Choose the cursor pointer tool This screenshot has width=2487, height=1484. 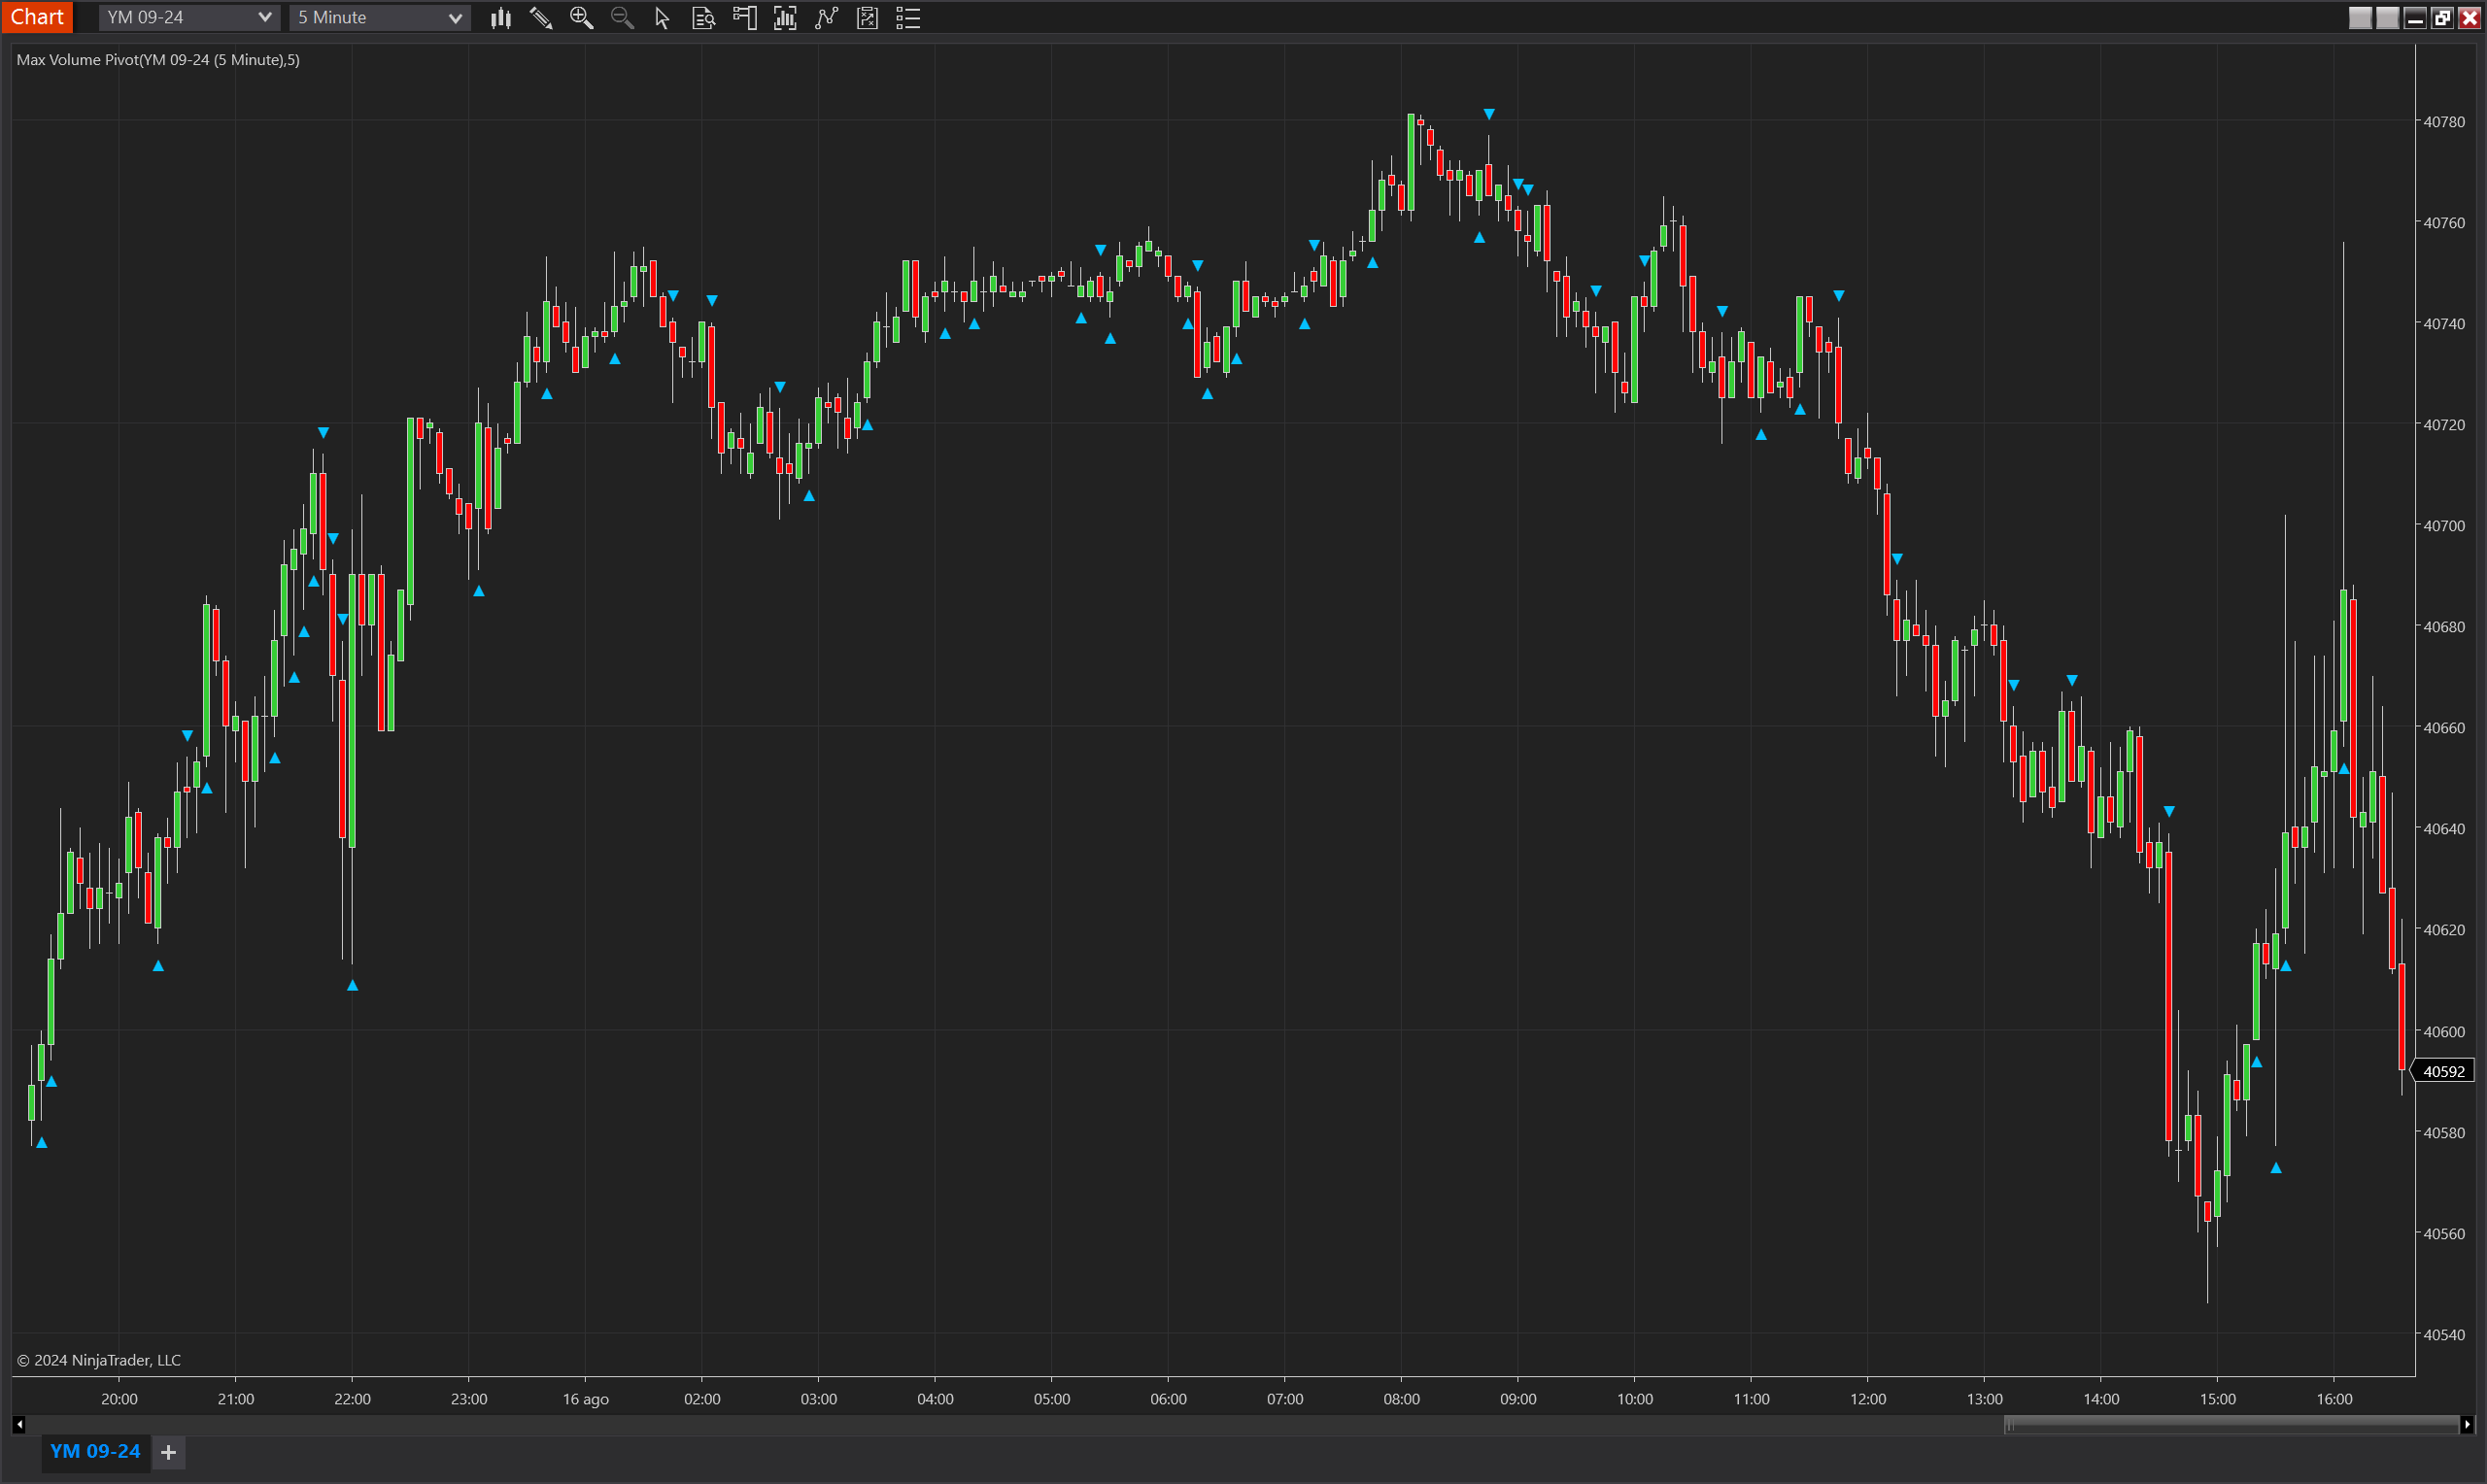(662, 17)
